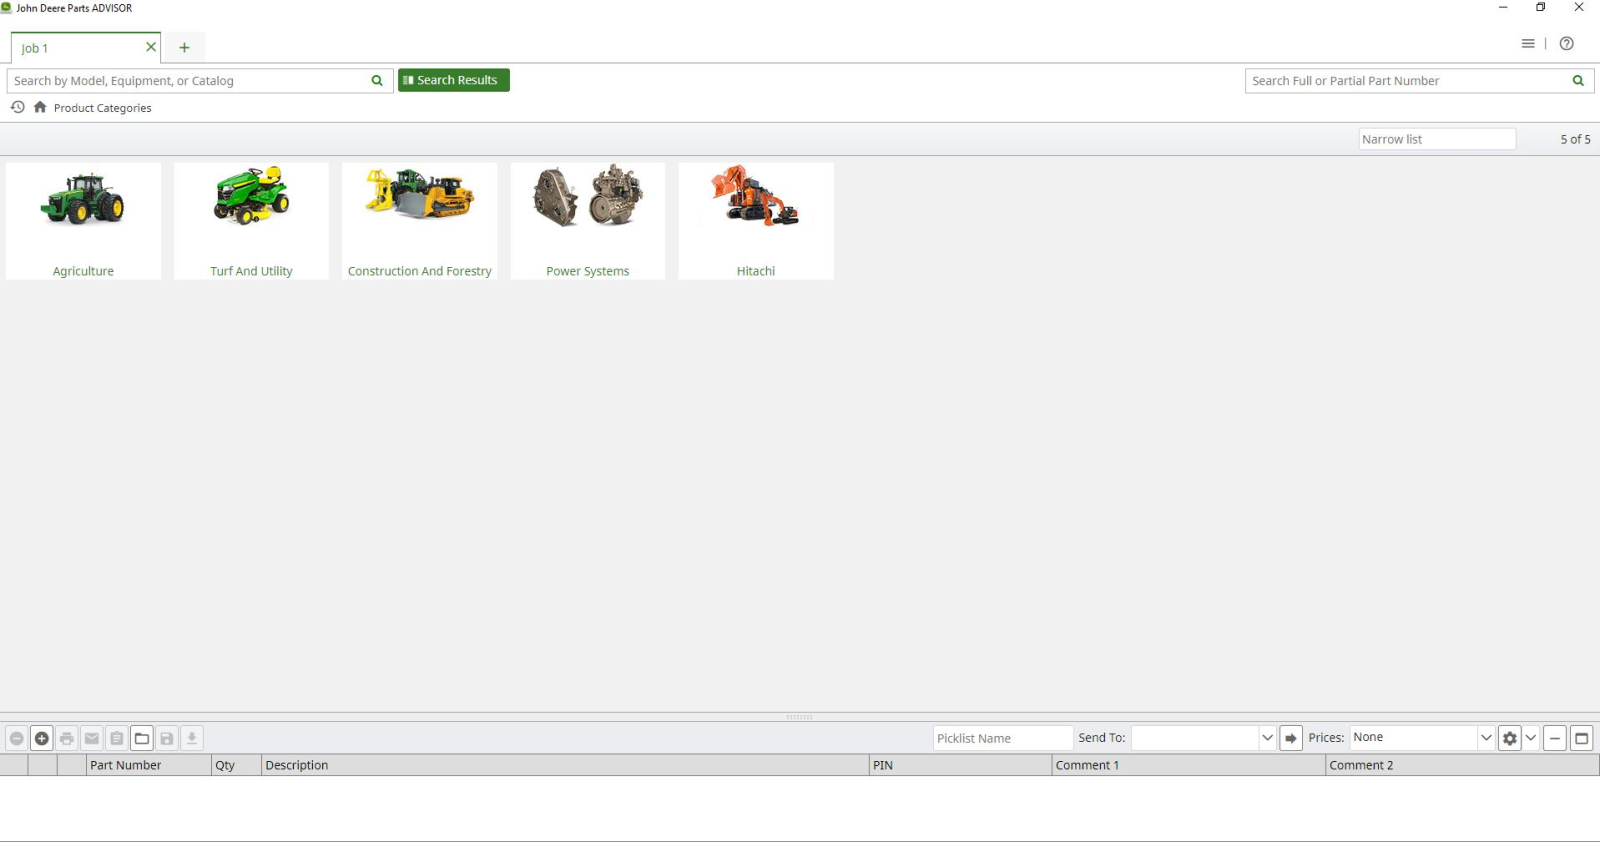Click the Qty column header
The width and height of the screenshot is (1600, 847).
click(236, 765)
